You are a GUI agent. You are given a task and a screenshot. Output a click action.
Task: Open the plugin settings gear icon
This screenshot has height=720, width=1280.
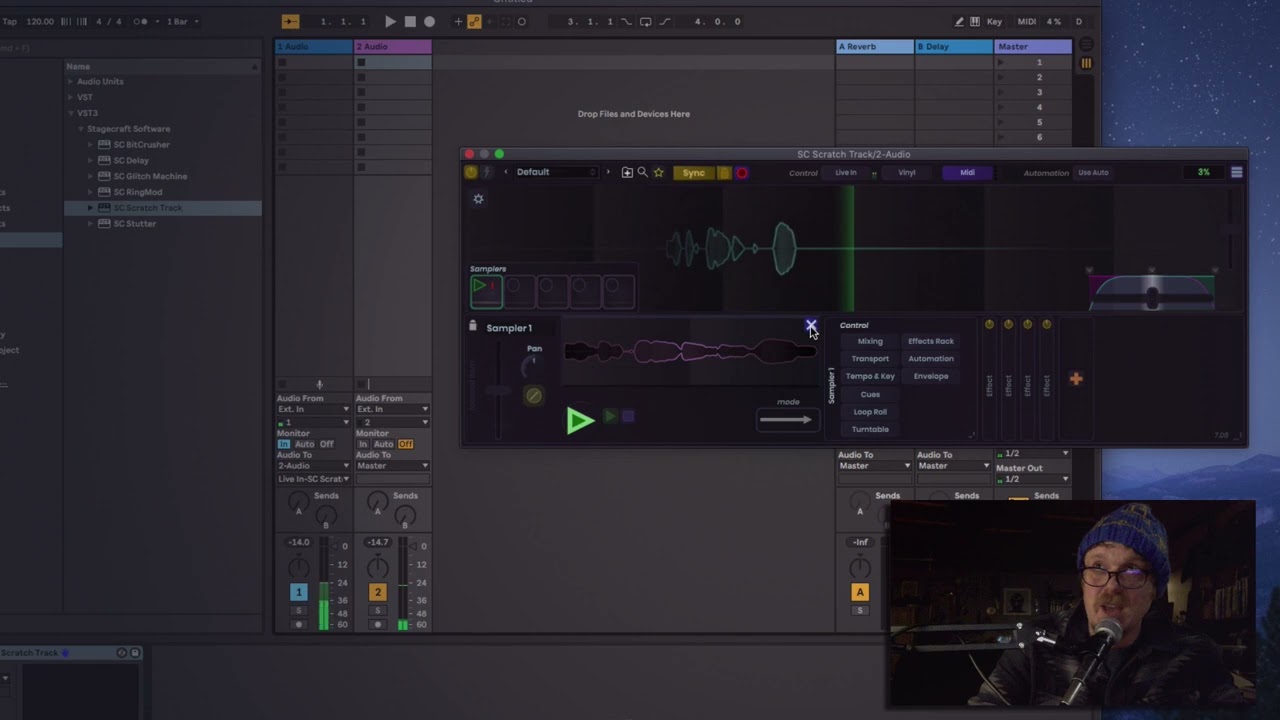tap(478, 199)
